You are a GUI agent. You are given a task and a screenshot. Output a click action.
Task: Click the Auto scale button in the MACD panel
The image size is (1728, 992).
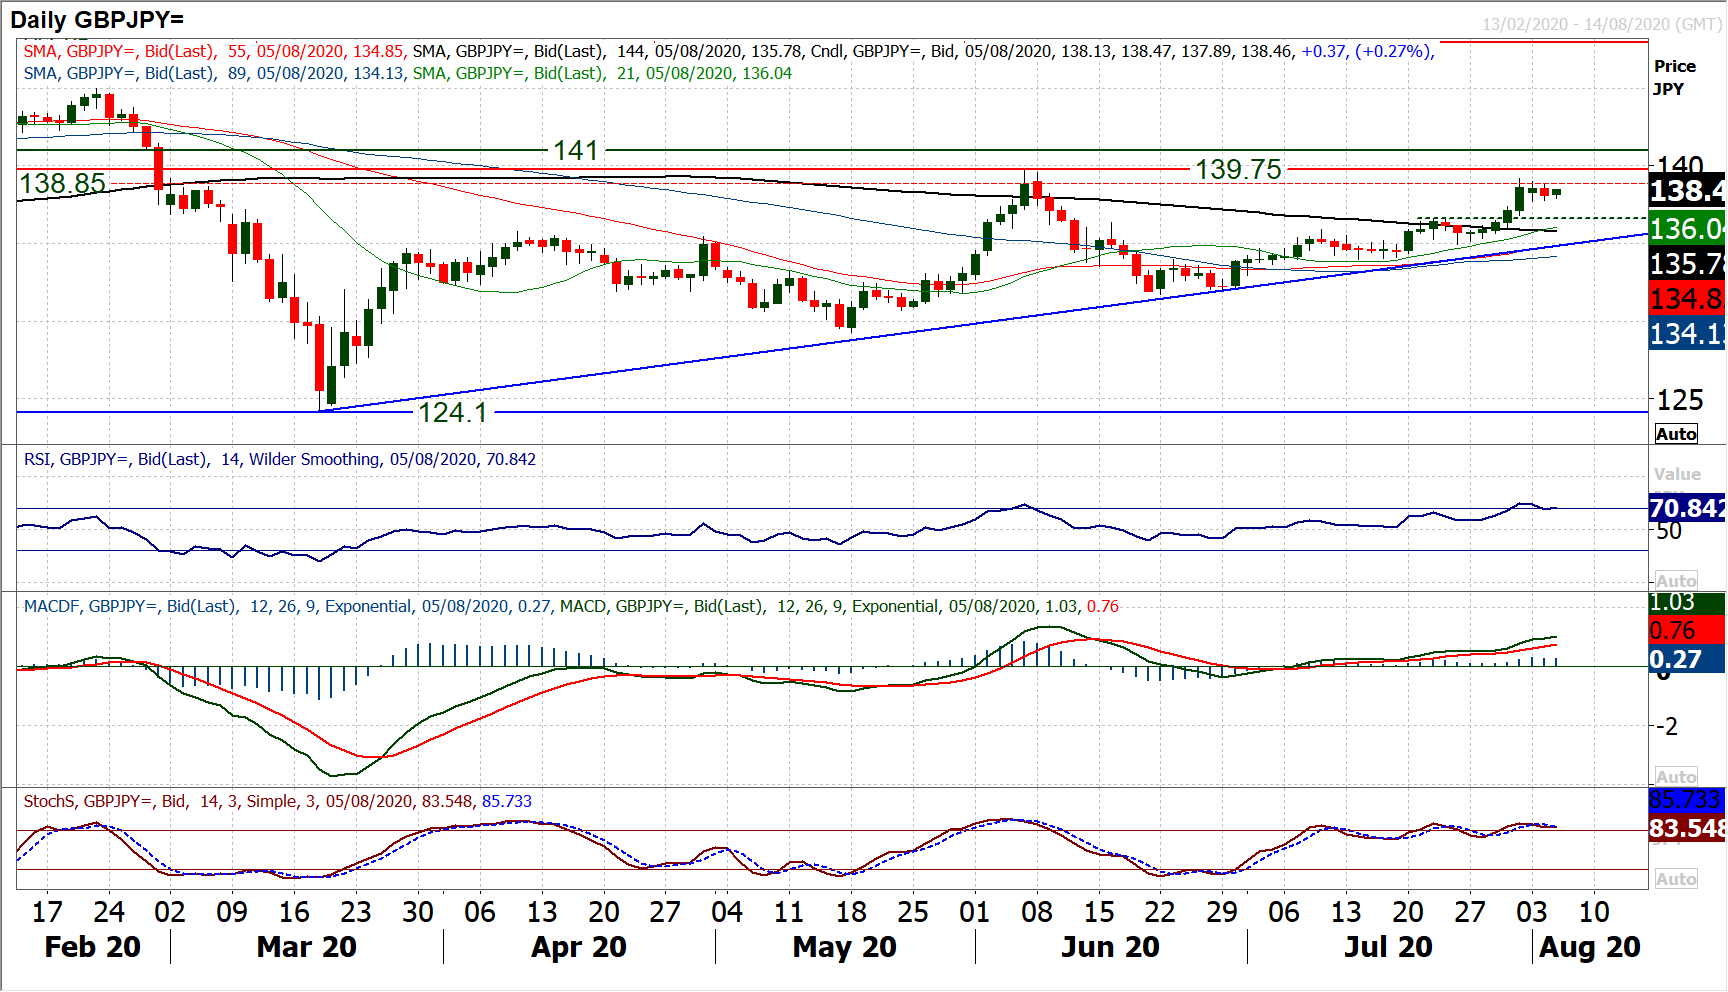(x=1676, y=777)
